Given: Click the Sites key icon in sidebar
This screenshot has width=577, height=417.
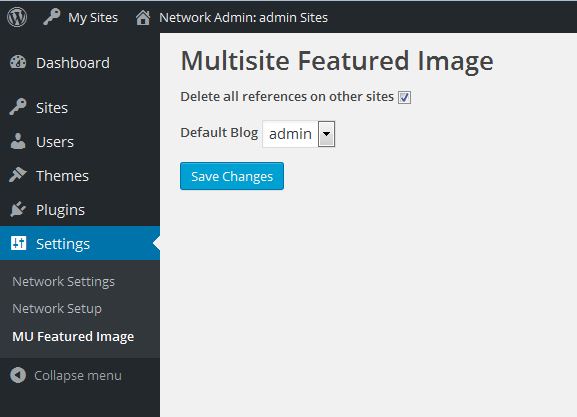Looking at the screenshot, I should pyautogui.click(x=18, y=107).
